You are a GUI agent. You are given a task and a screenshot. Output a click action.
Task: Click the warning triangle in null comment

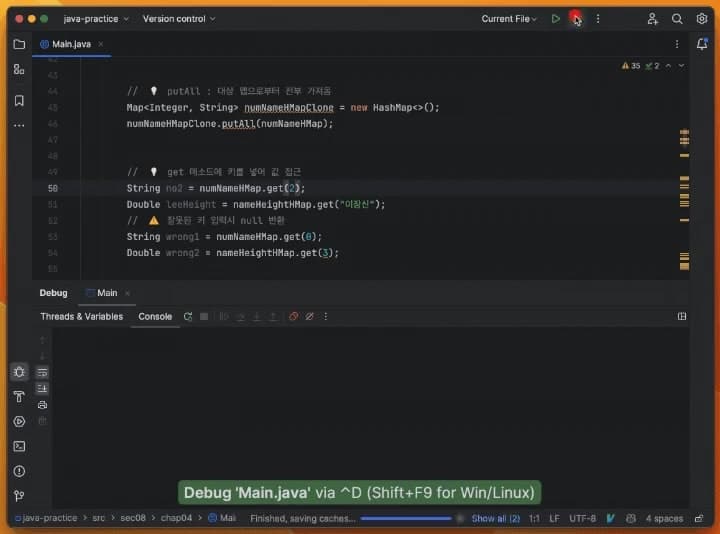tap(154, 220)
